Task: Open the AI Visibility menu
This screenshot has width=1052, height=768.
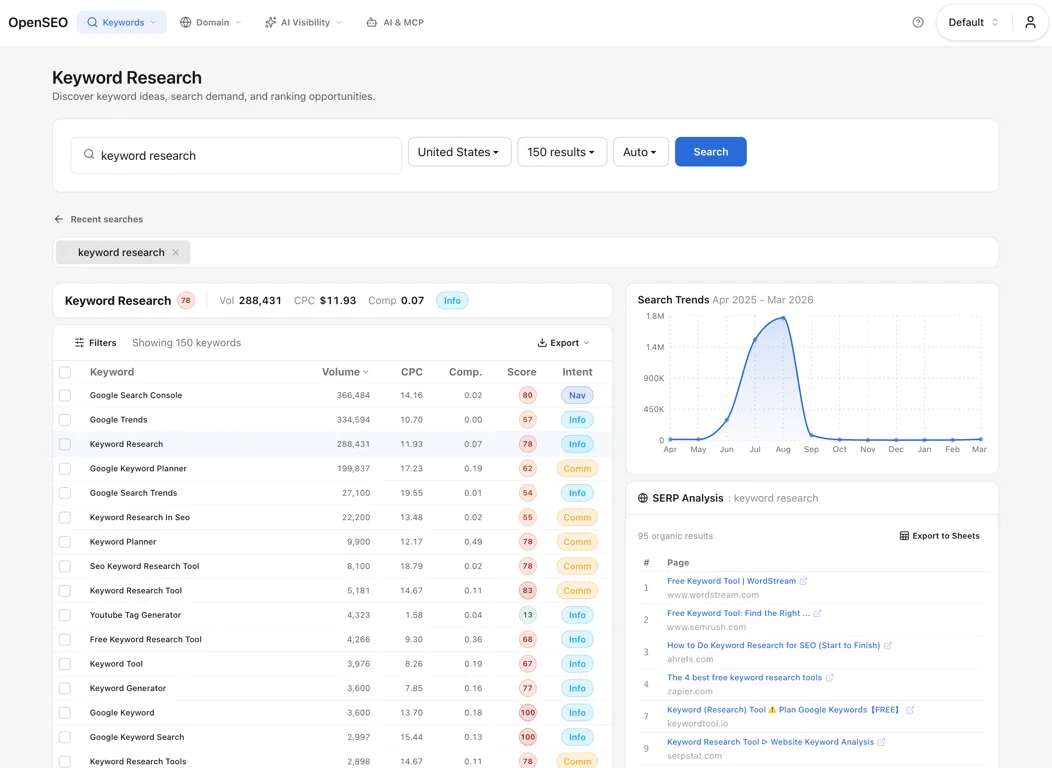Action: pyautogui.click(x=303, y=22)
